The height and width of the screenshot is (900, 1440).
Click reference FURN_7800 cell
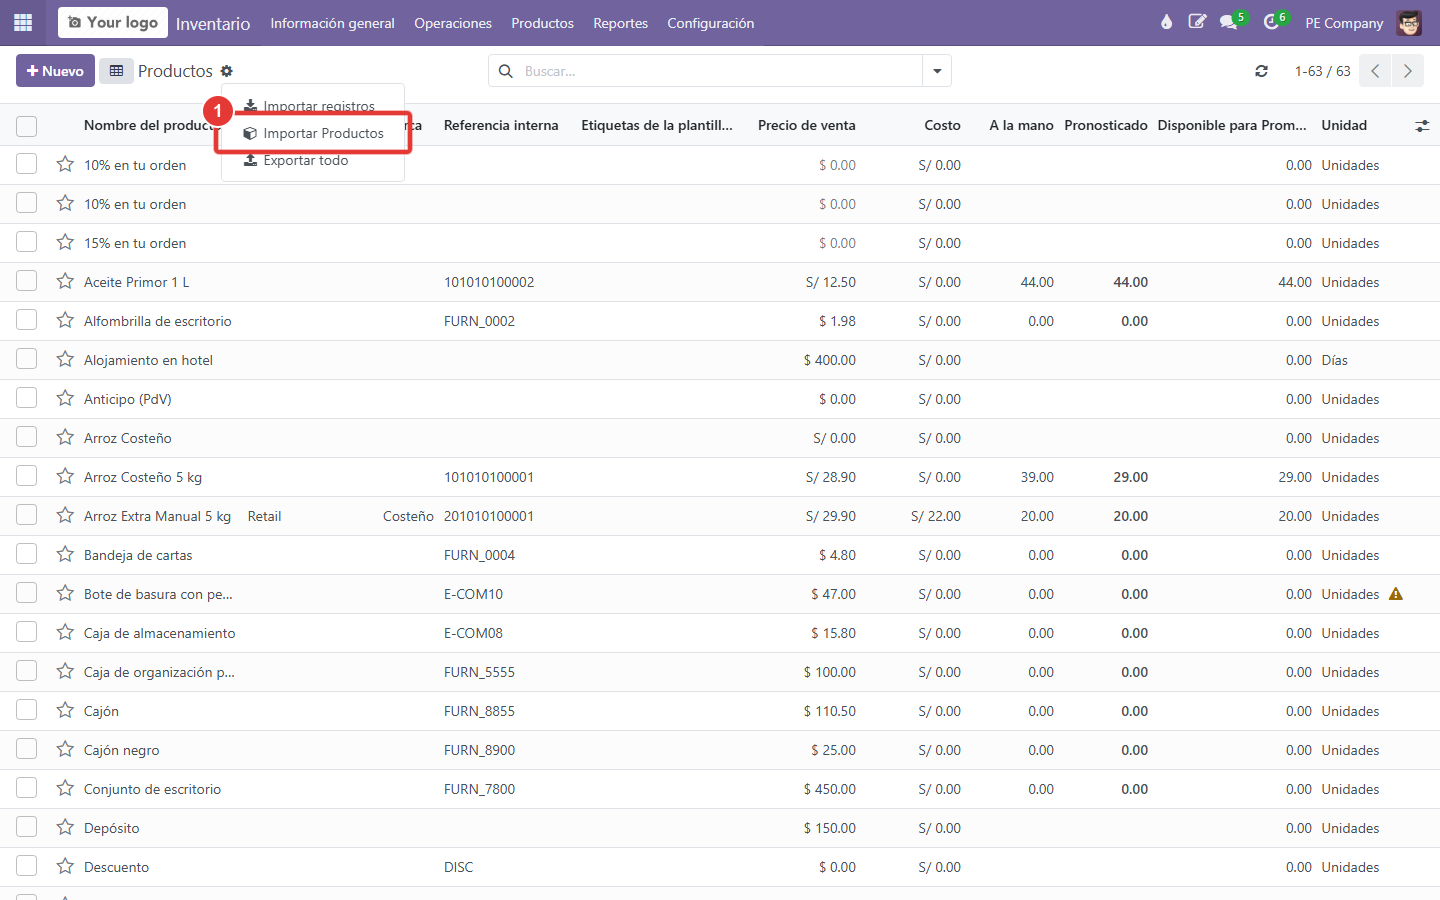(479, 789)
